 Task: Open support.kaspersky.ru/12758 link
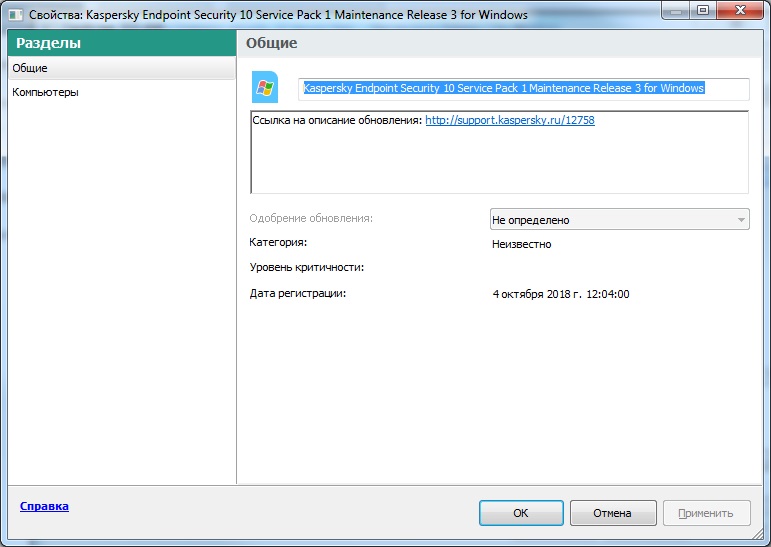tap(510, 120)
